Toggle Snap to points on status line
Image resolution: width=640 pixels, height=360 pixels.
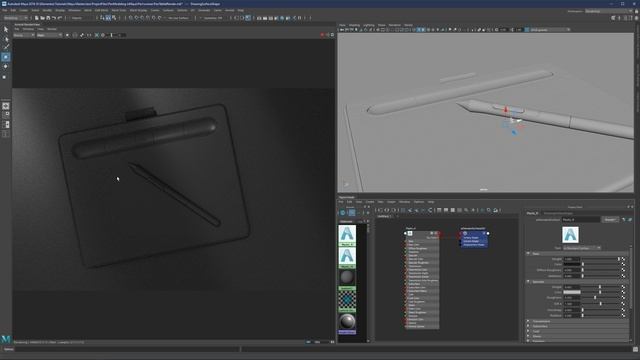tap(142, 18)
